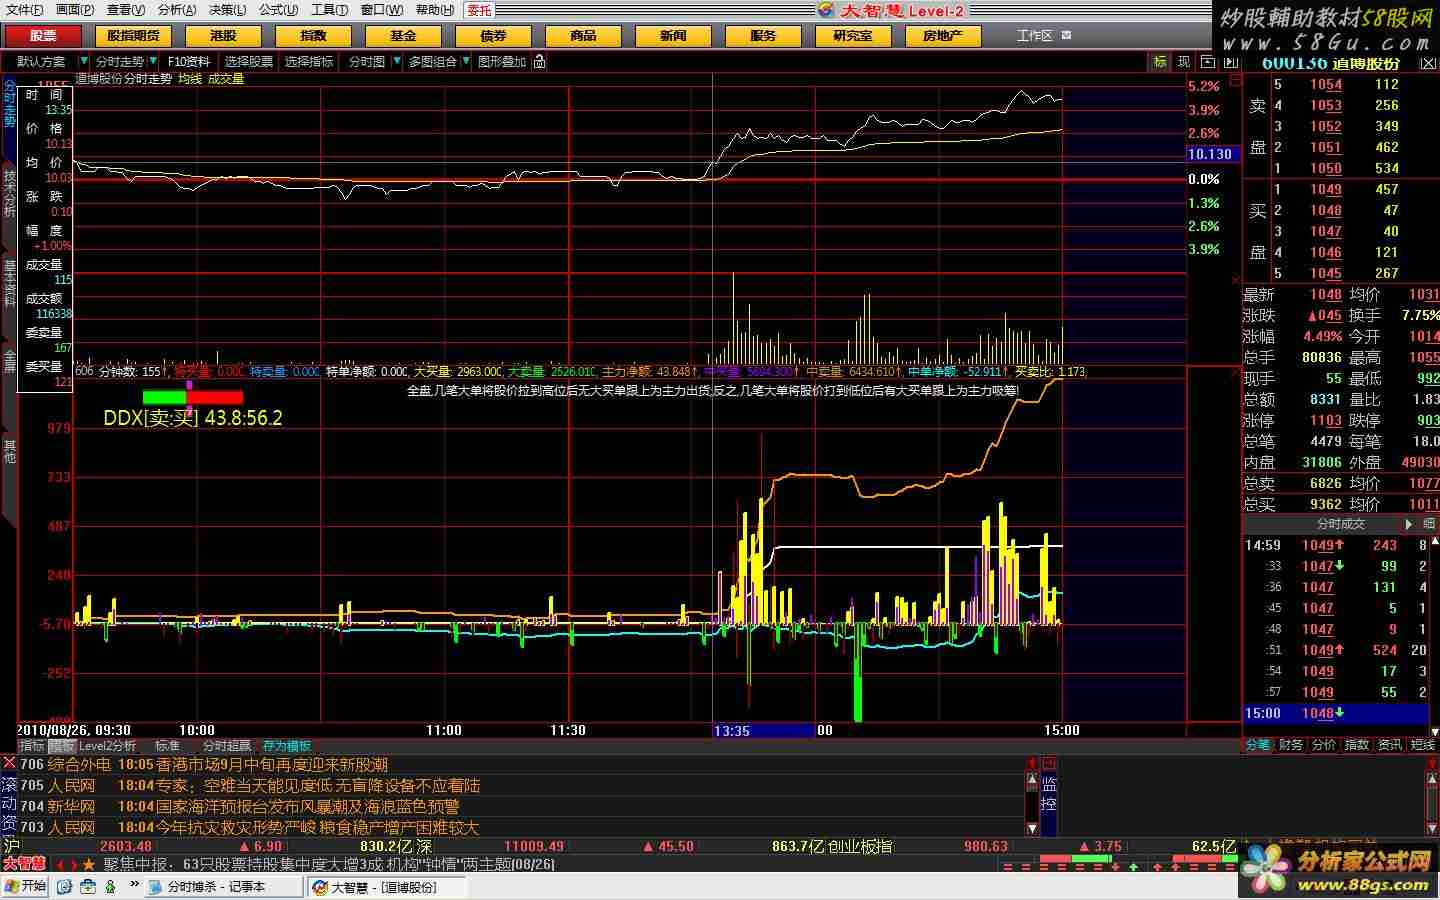Click the lock icon beside 图形叠加
This screenshot has width=1440, height=900.
pos(540,62)
